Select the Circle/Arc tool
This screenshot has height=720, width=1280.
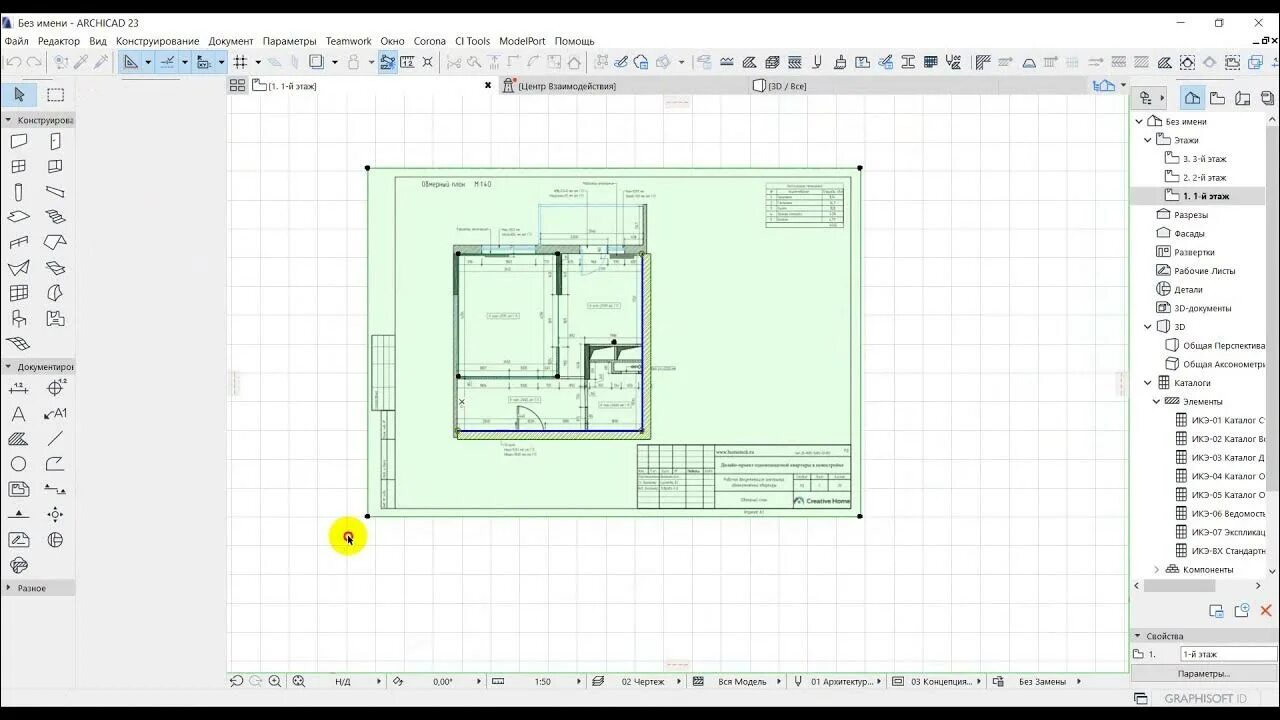tap(18, 464)
